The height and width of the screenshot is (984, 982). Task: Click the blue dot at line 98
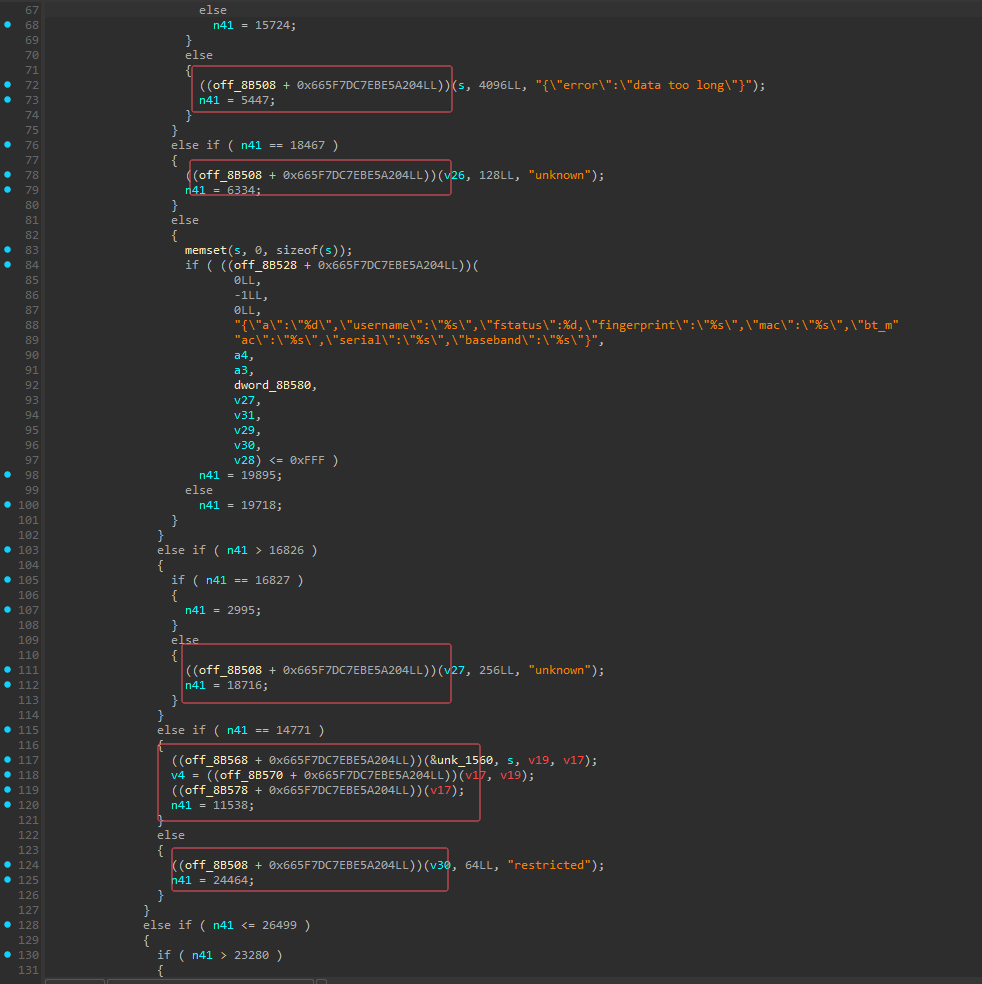pos(8,475)
